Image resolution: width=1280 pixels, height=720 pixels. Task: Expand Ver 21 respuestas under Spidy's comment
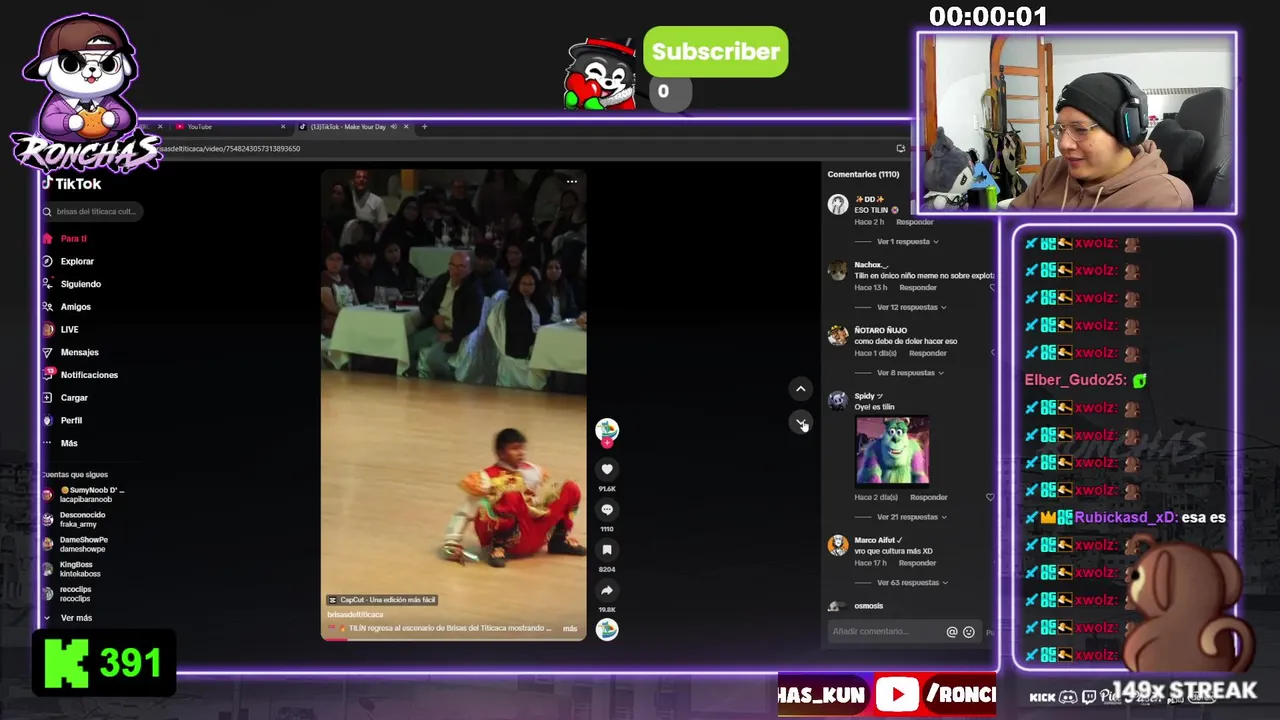click(x=911, y=517)
